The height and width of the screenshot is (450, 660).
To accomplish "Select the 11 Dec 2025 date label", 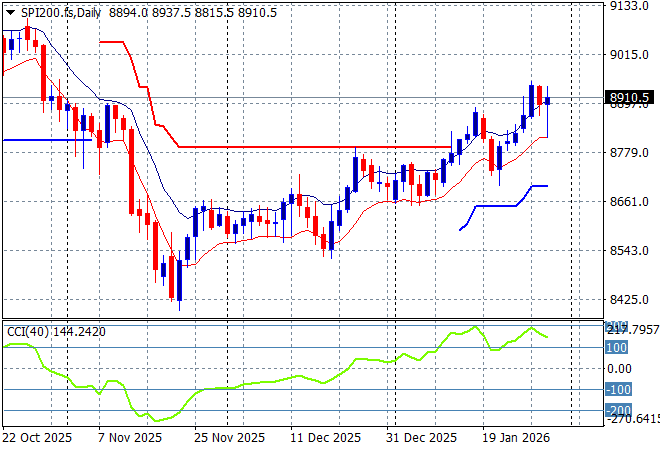I will pos(325,438).
